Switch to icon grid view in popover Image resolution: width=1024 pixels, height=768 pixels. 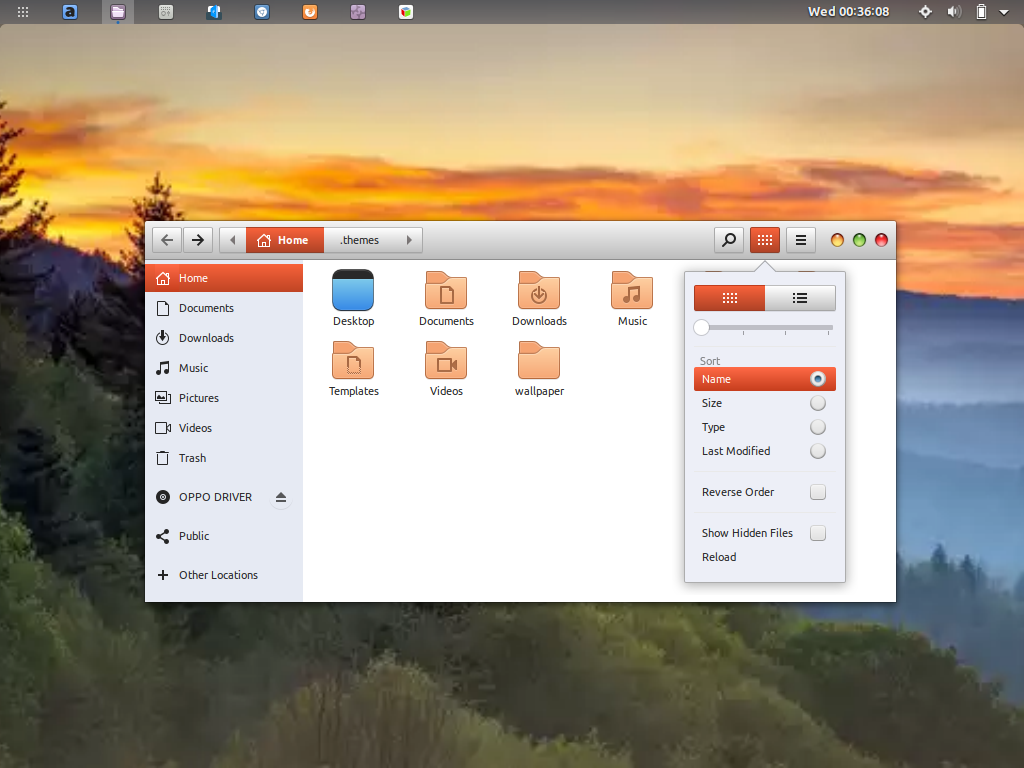click(729, 298)
